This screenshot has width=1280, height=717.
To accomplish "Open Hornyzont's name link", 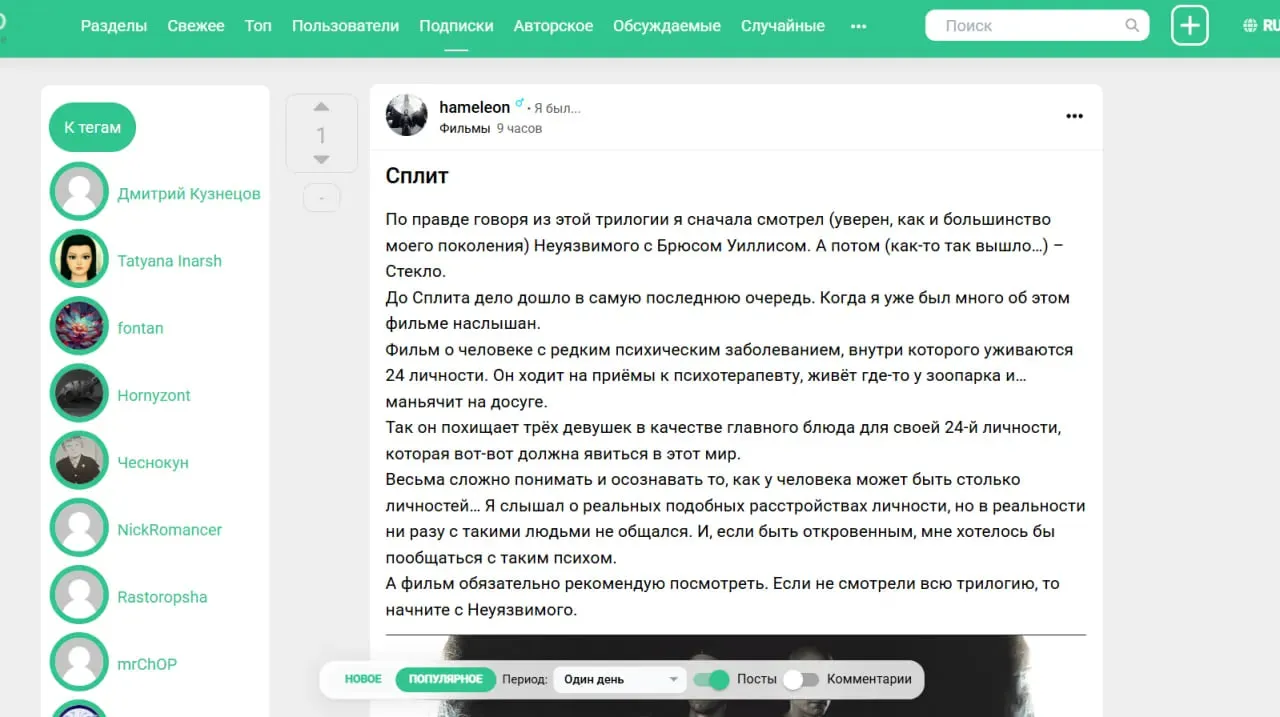I will 154,395.
